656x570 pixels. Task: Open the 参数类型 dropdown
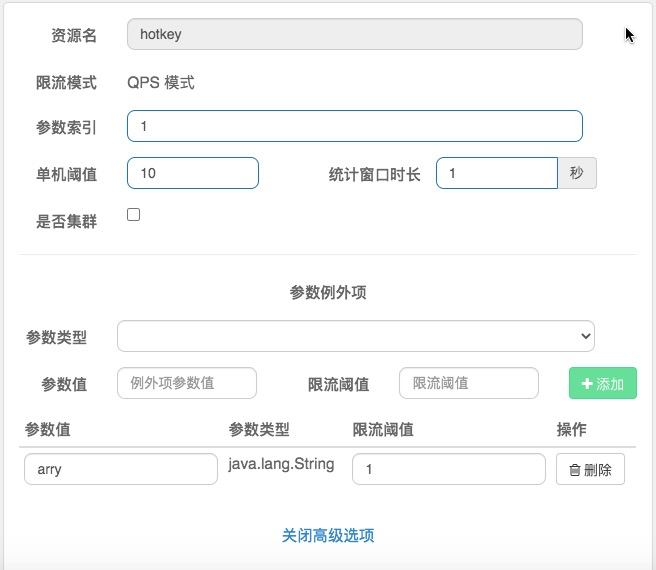[356, 336]
